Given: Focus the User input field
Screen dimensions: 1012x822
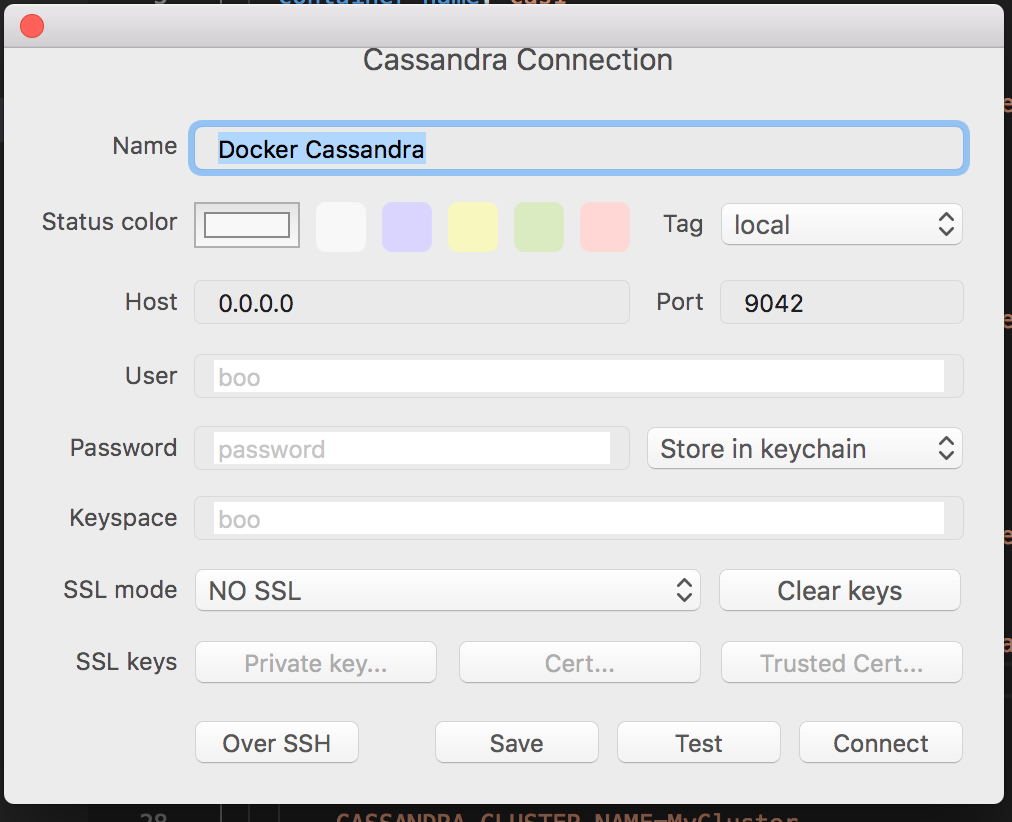Looking at the screenshot, I should [578, 376].
